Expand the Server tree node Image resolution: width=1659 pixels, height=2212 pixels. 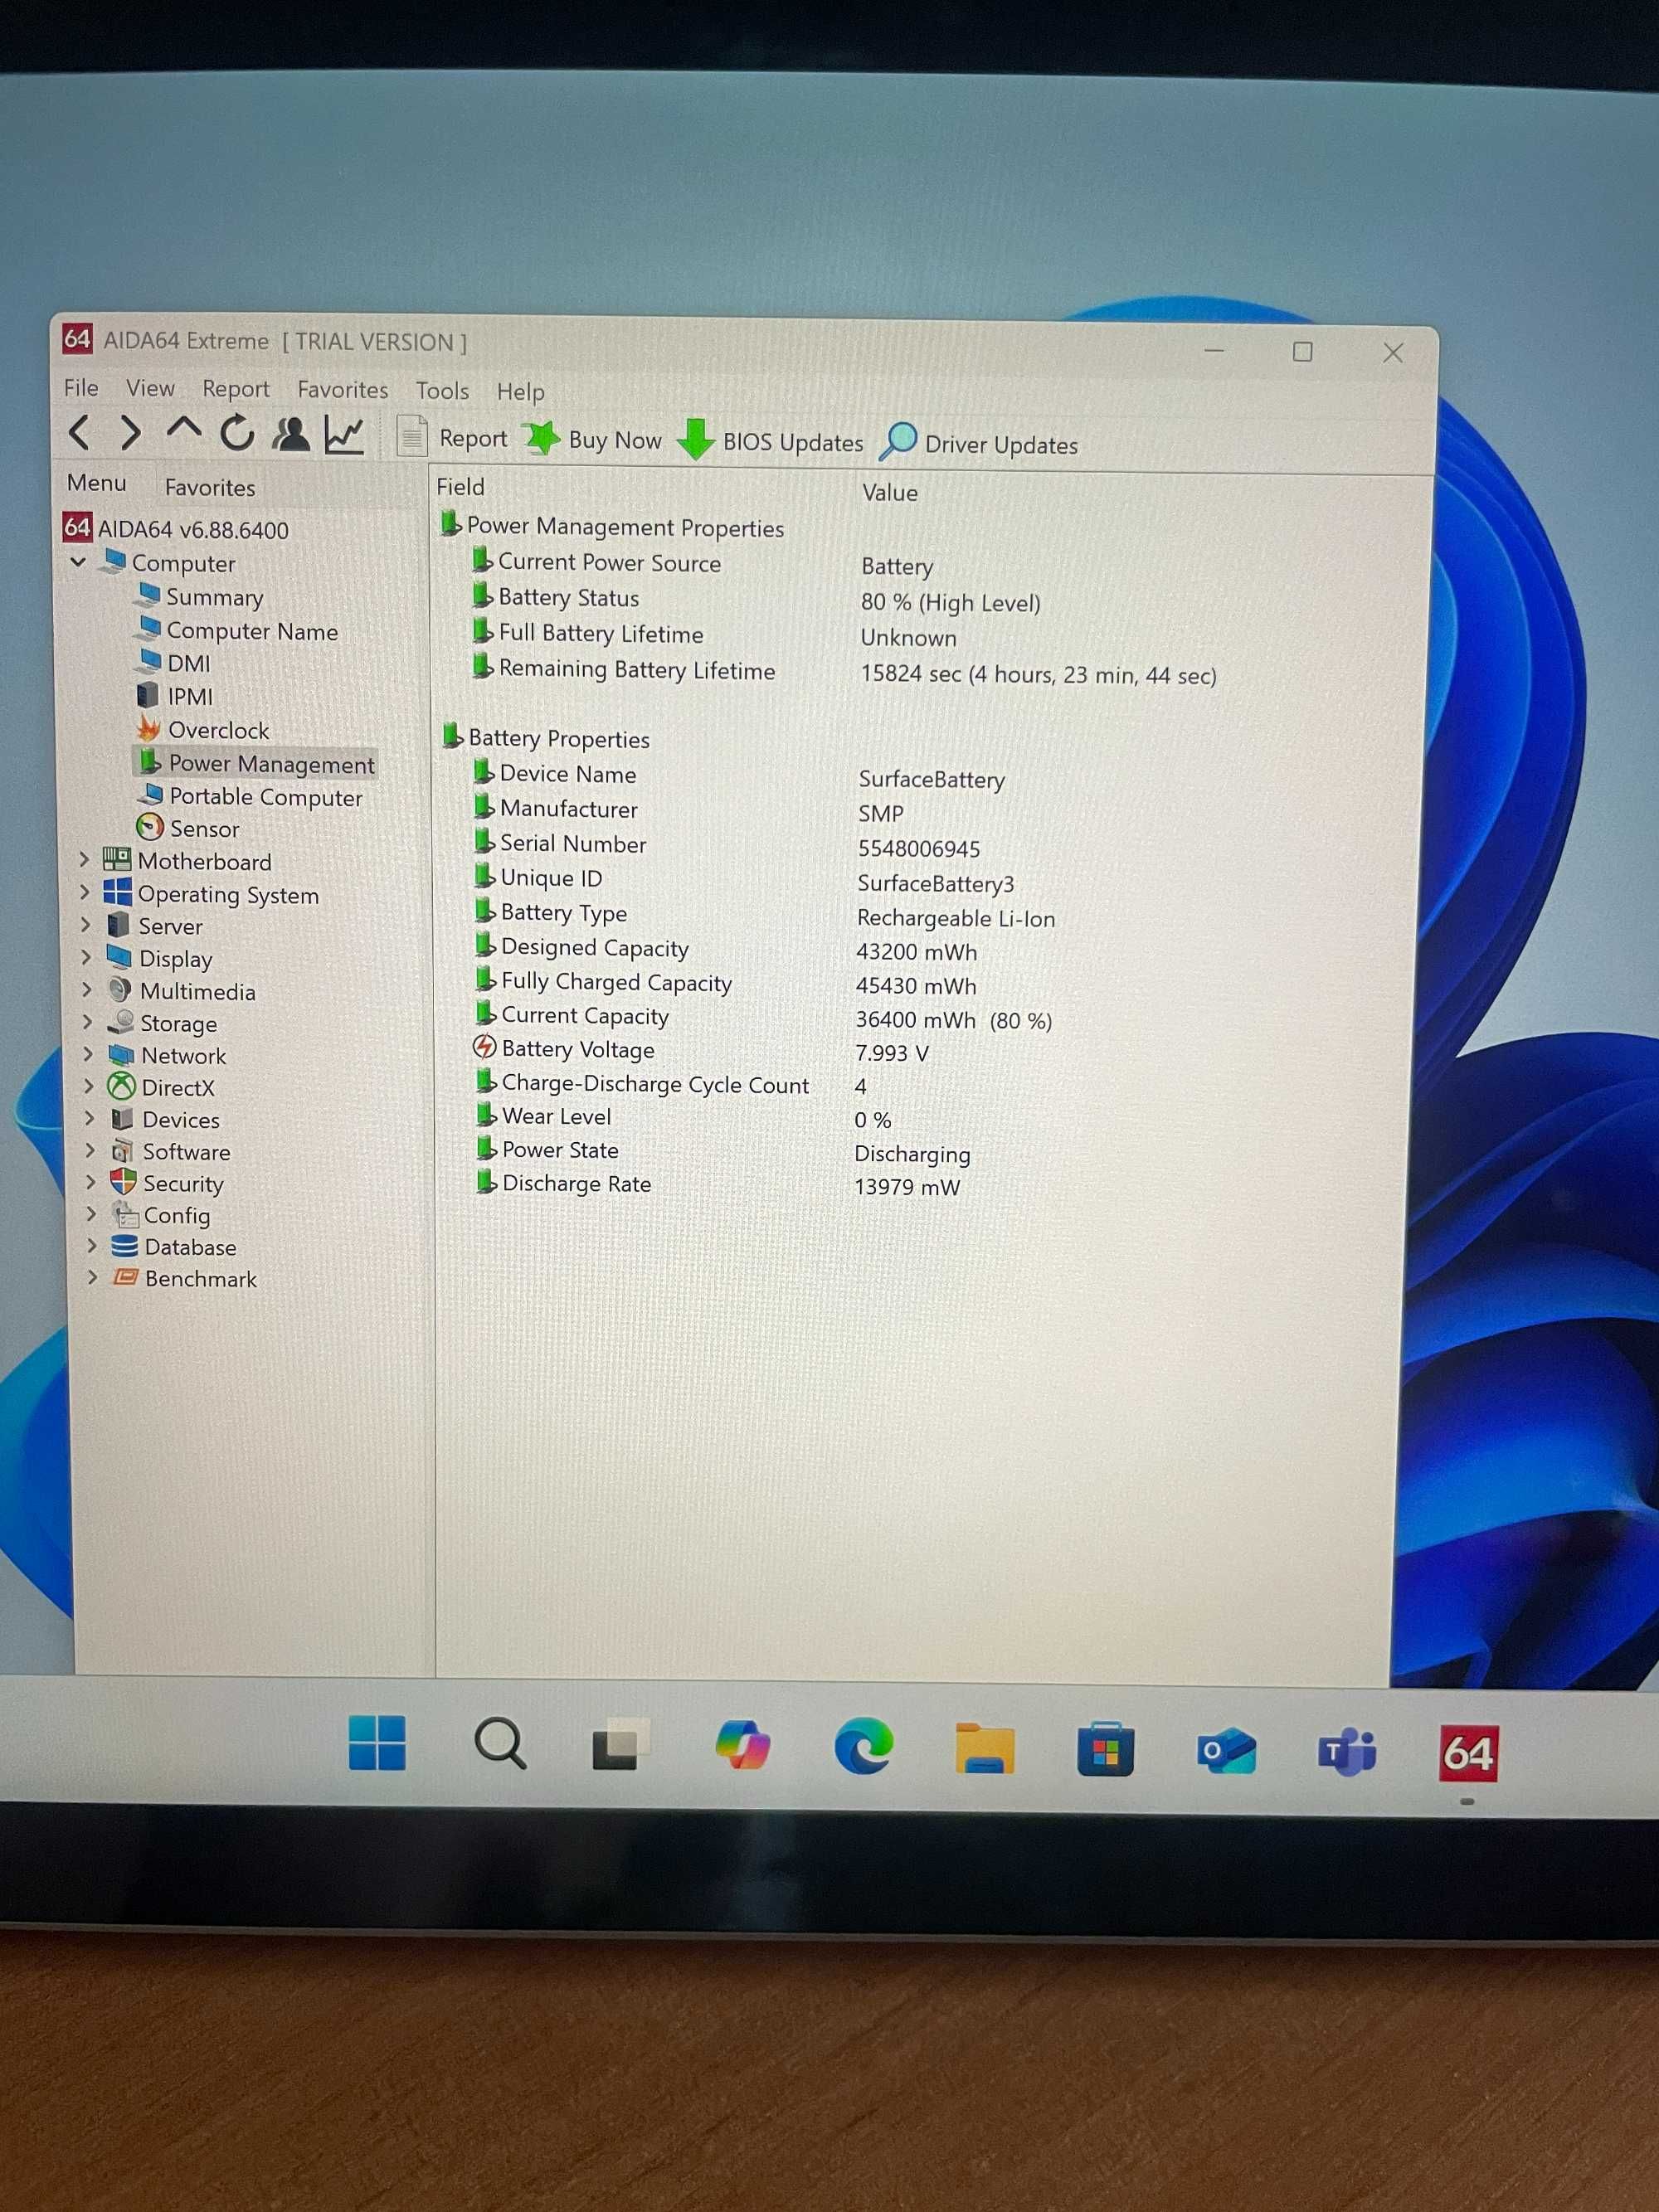(86, 924)
